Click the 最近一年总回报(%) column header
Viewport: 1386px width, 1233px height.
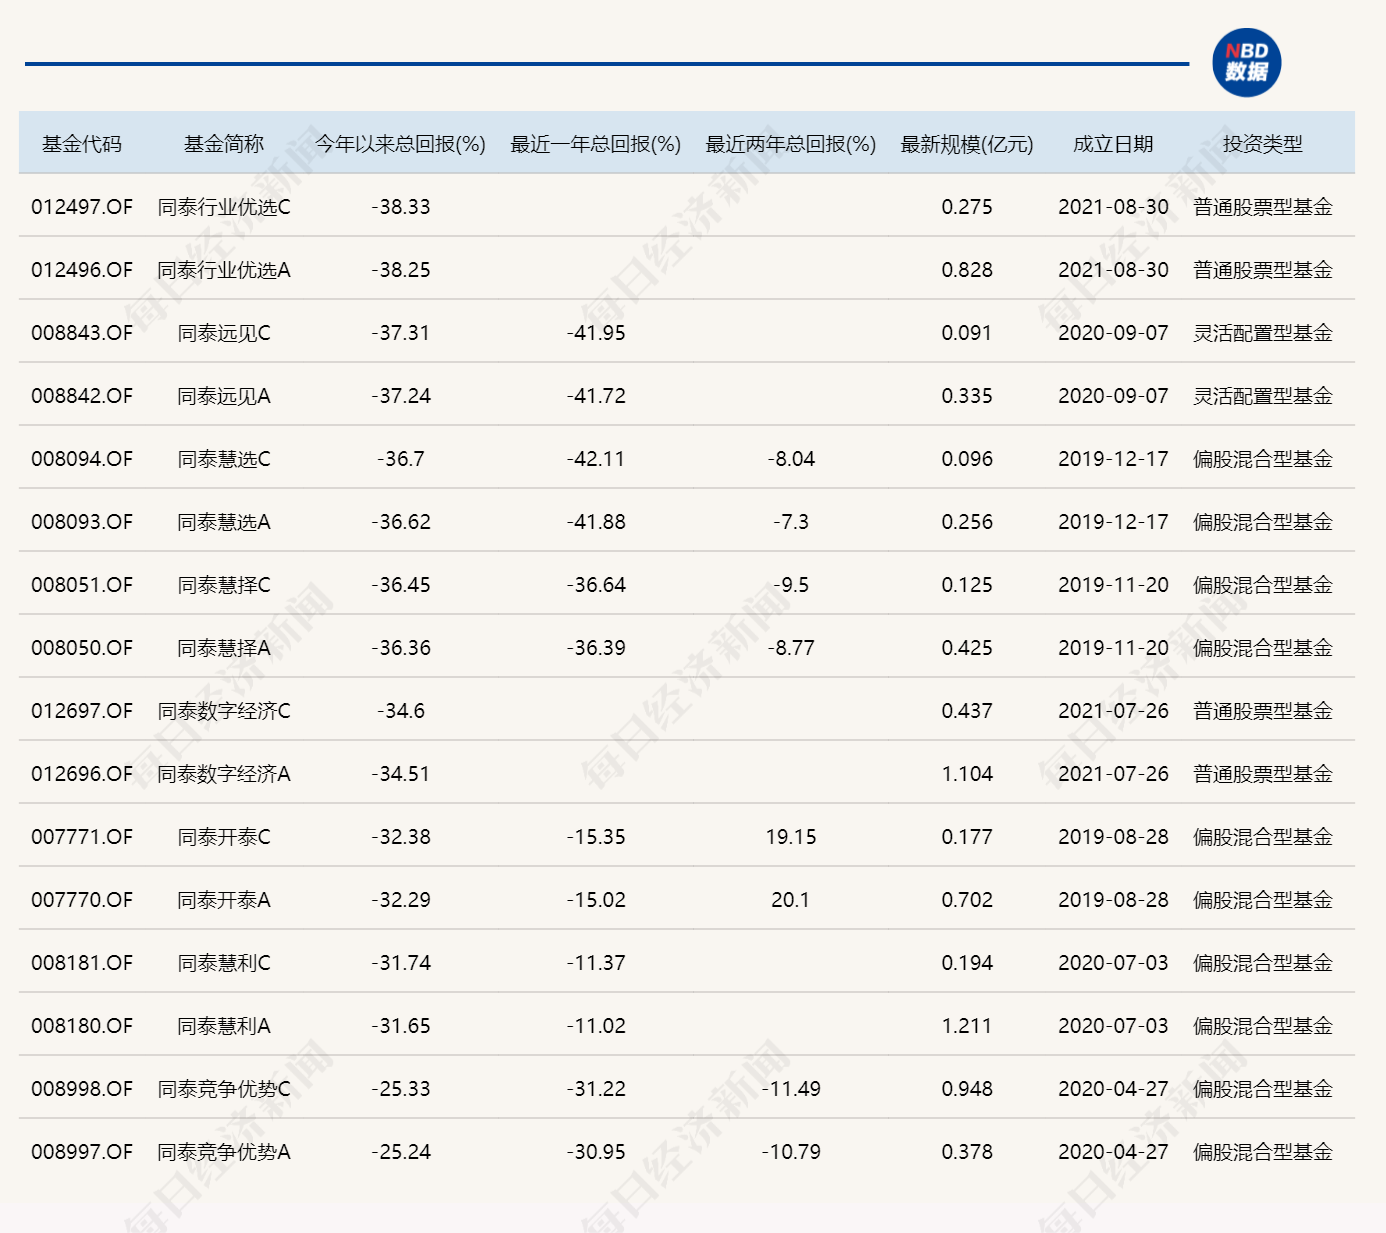pyautogui.click(x=595, y=144)
